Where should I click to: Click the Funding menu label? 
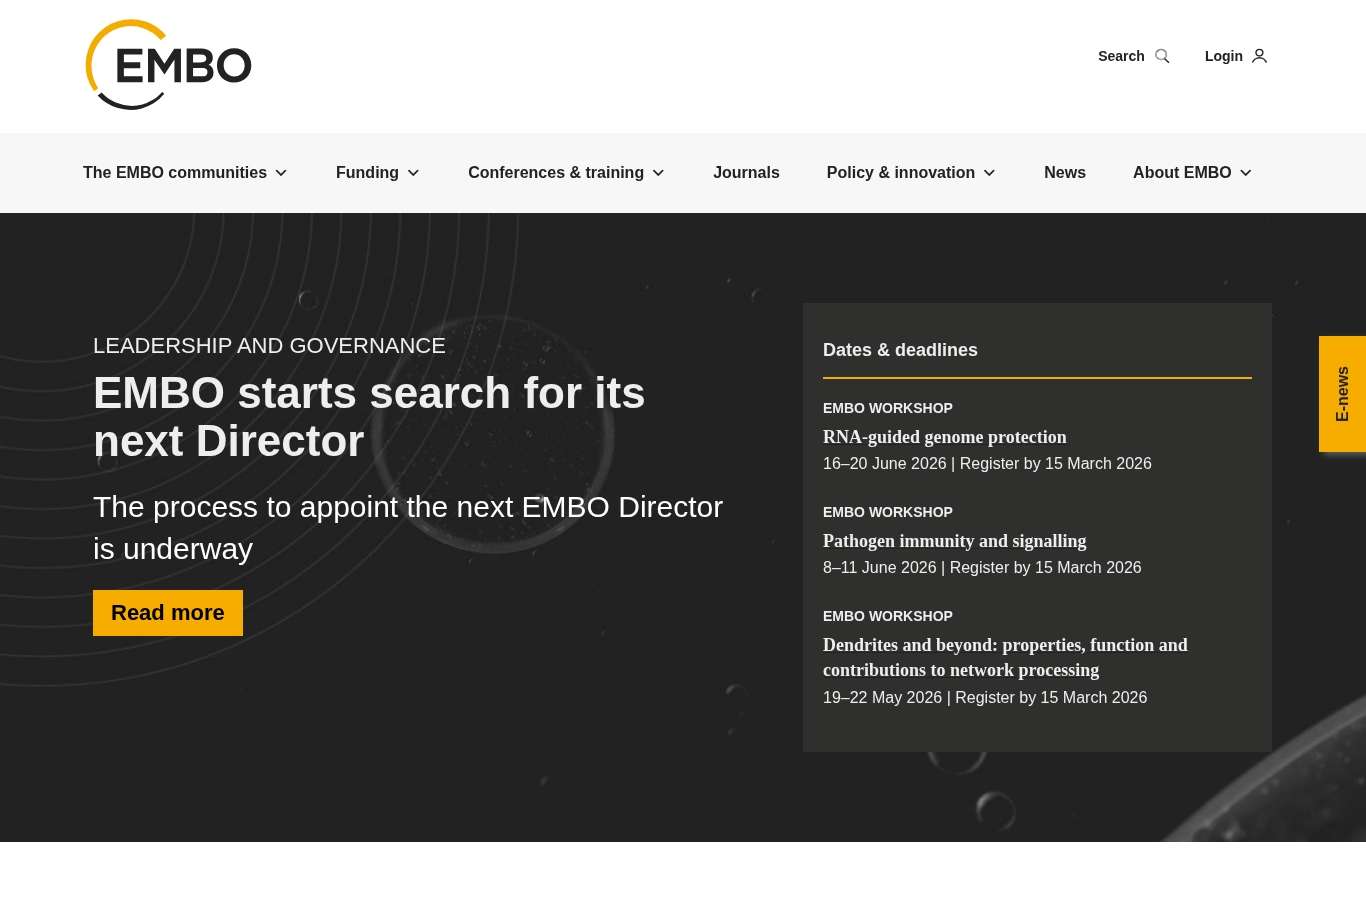(x=367, y=173)
